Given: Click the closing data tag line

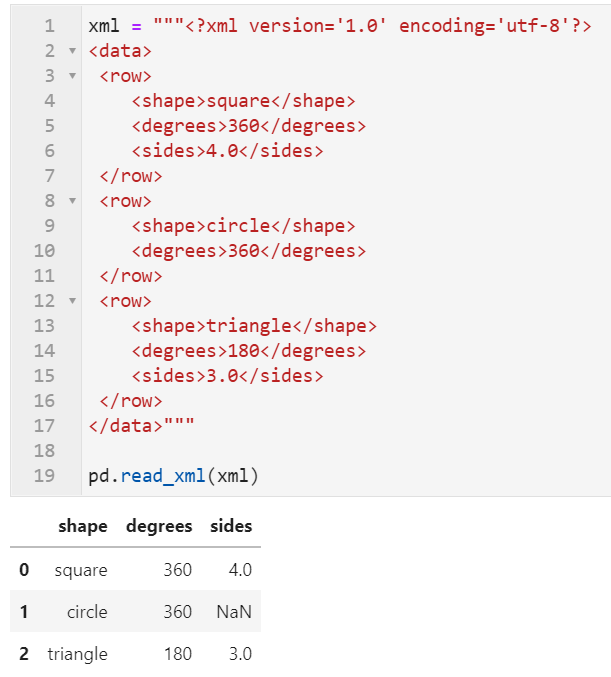Looking at the screenshot, I should point(141,426).
